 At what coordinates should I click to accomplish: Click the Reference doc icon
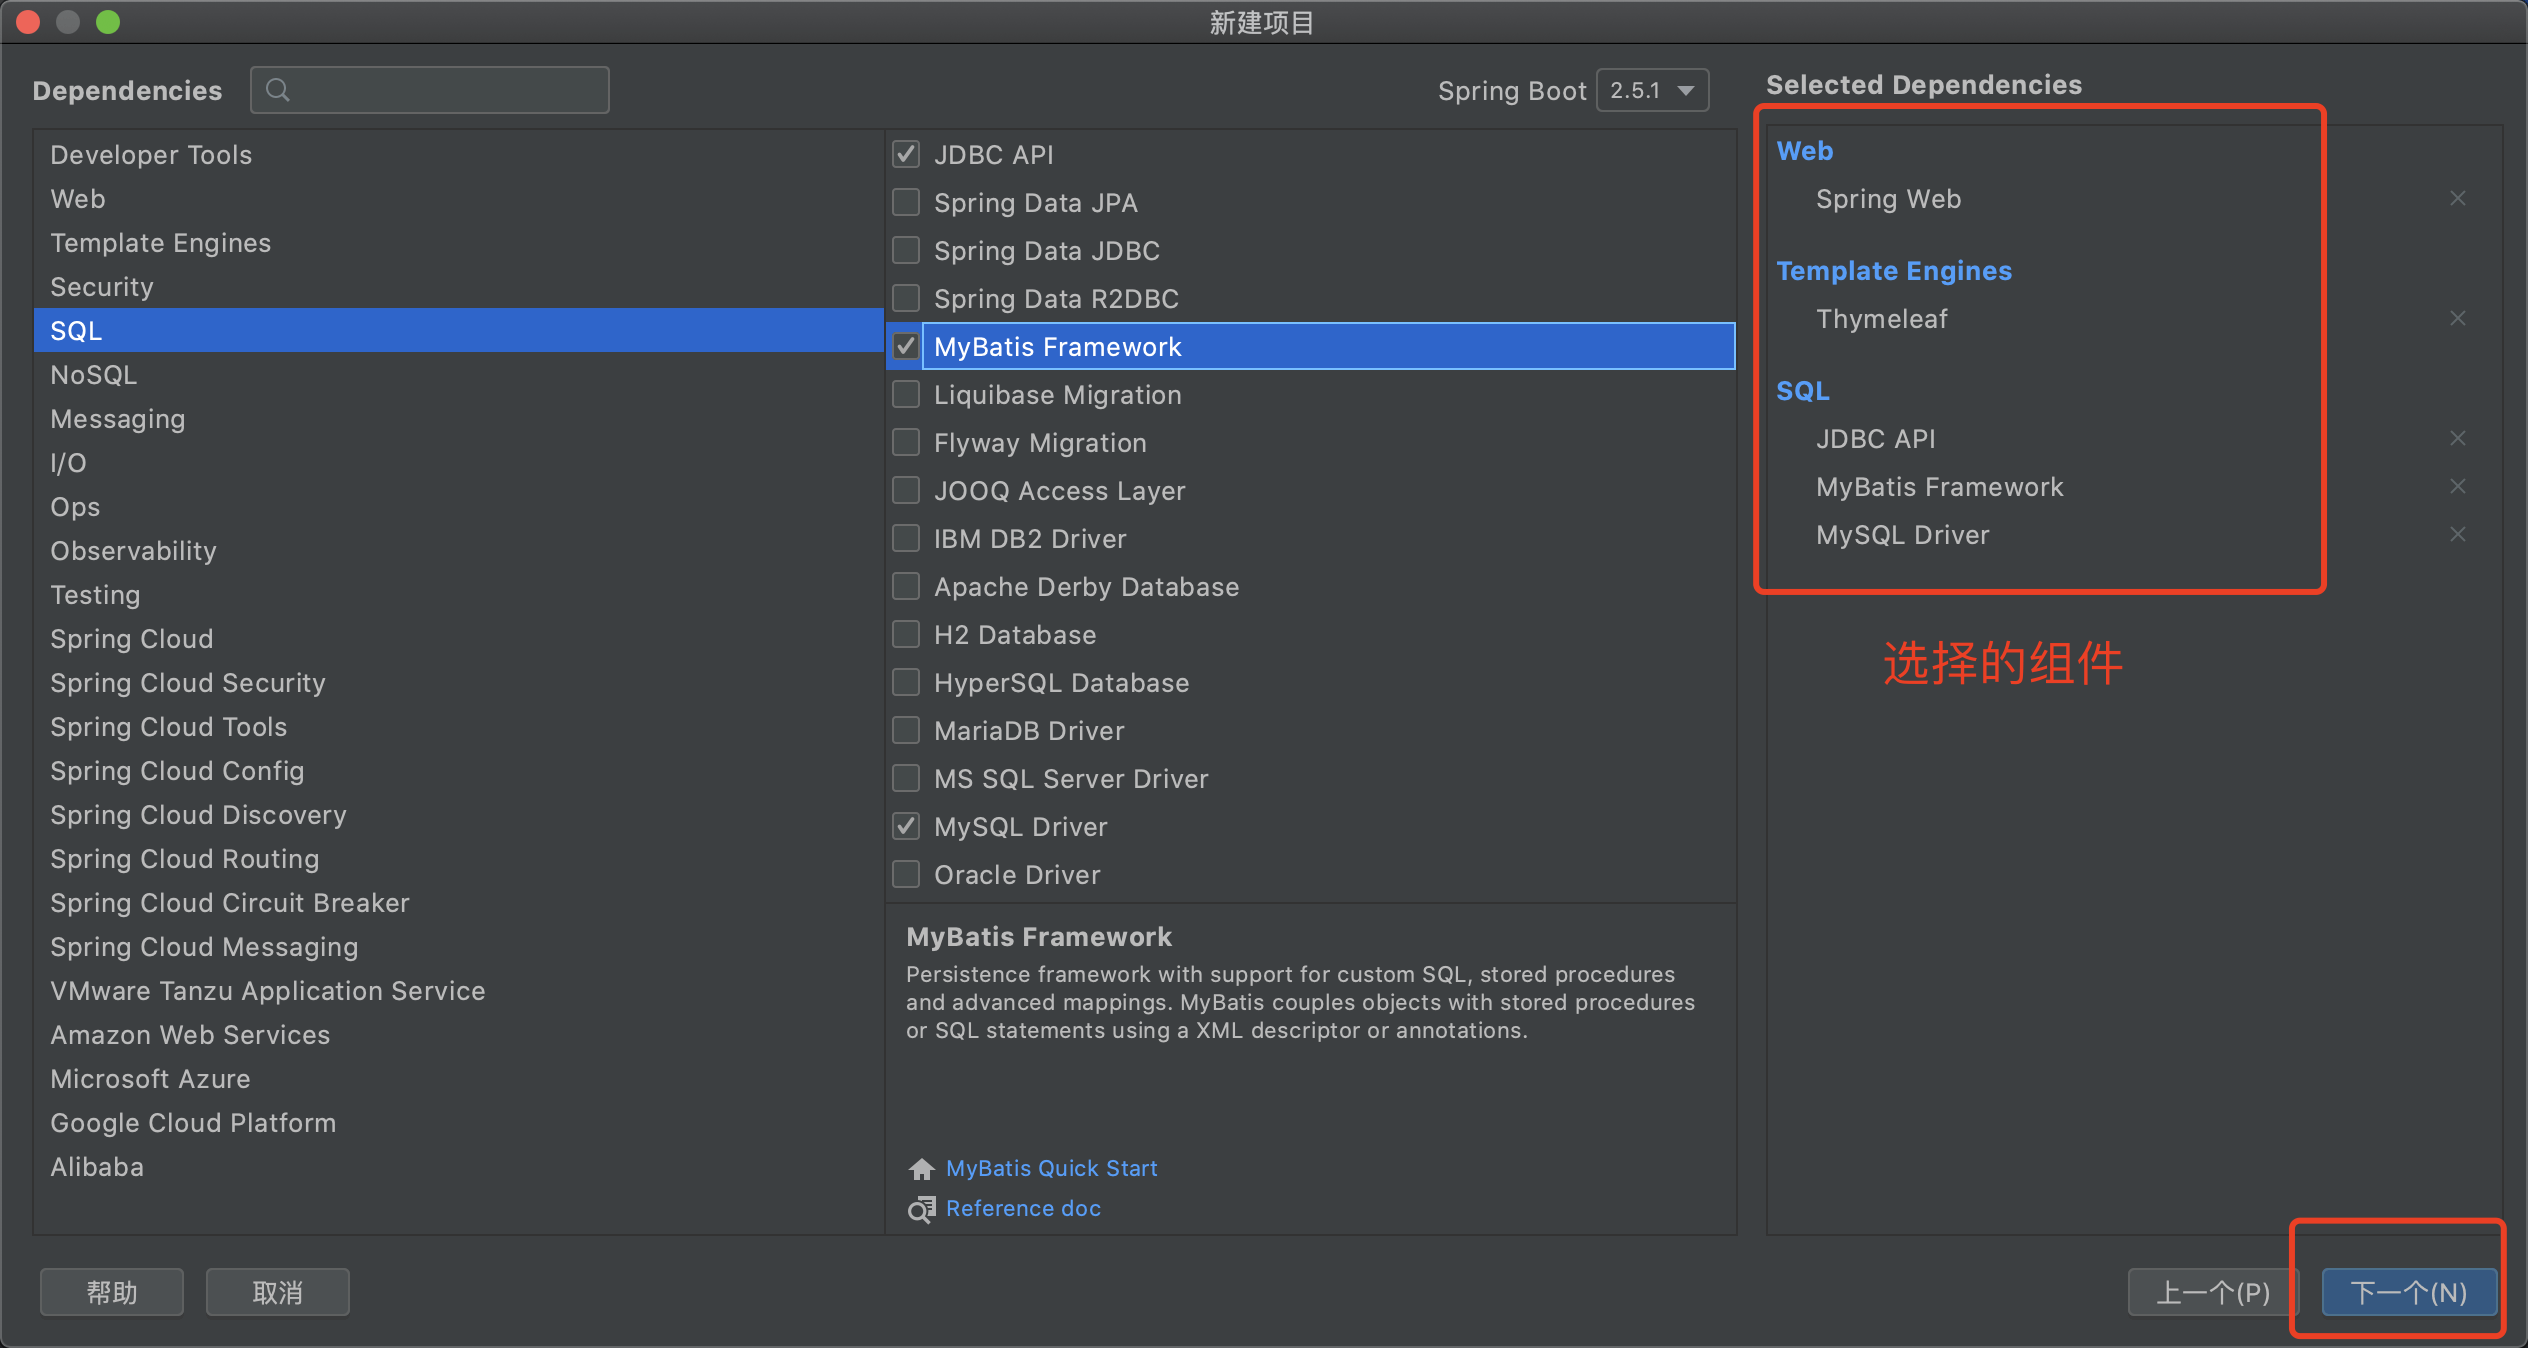[x=921, y=1209]
